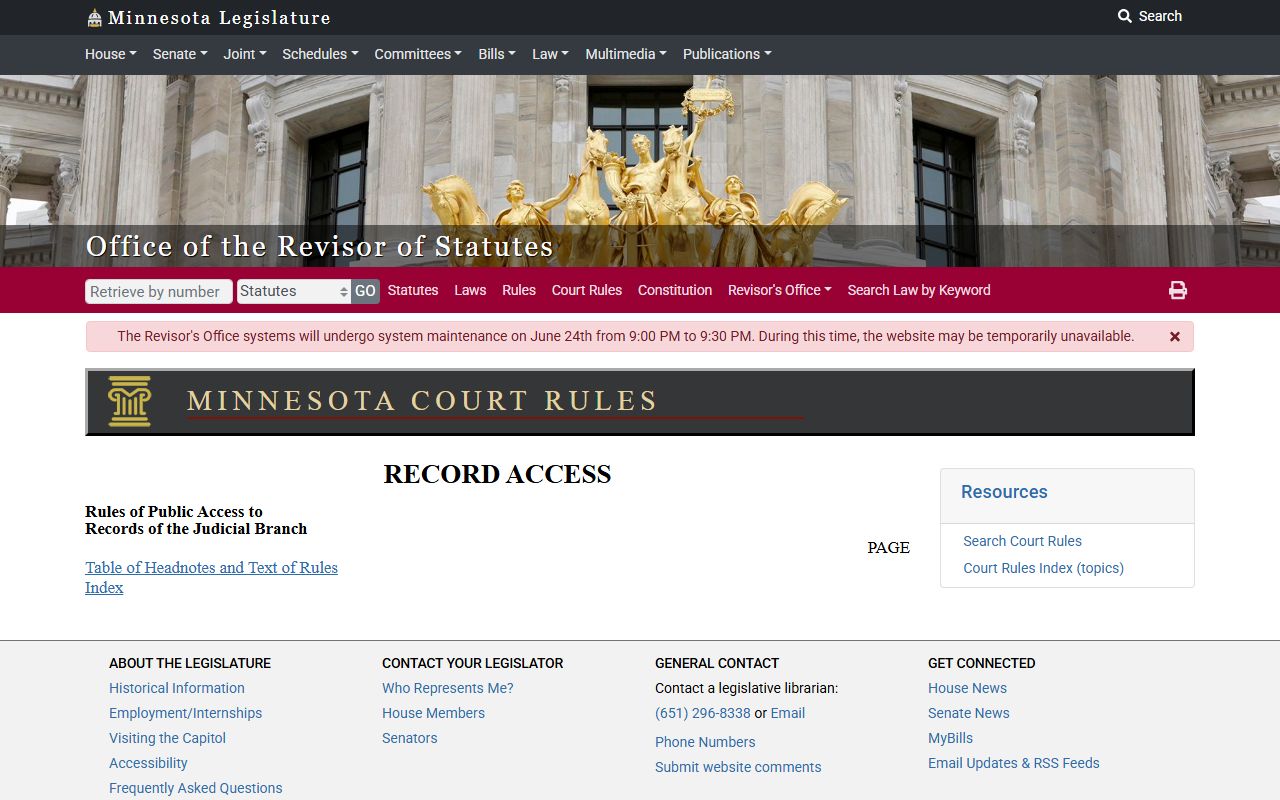
Task: Open Search Court Rules resource
Action: click(x=1022, y=541)
